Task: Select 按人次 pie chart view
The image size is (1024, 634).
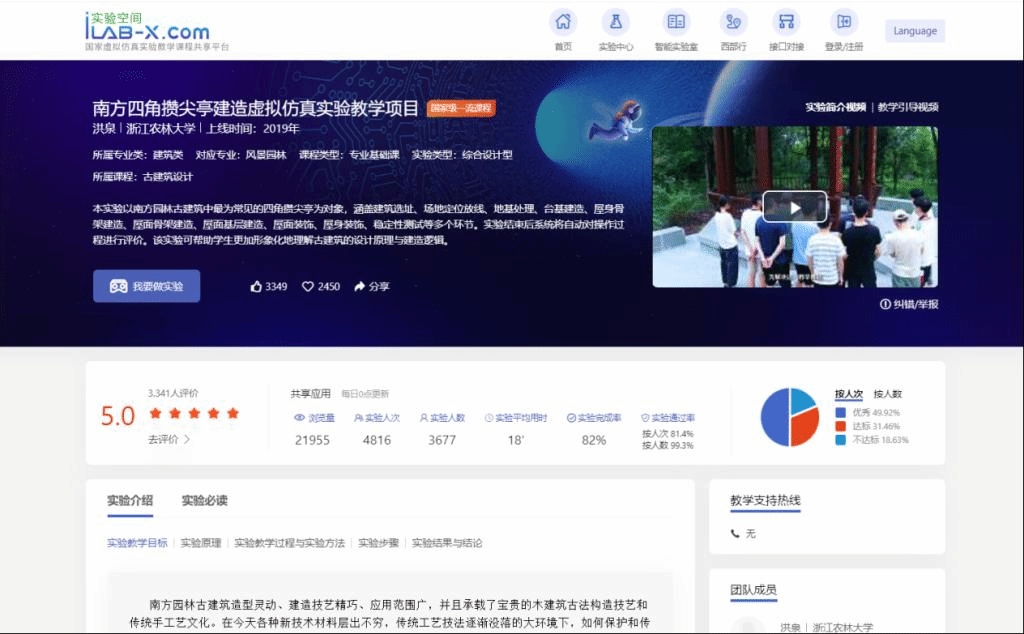Action: (848, 394)
